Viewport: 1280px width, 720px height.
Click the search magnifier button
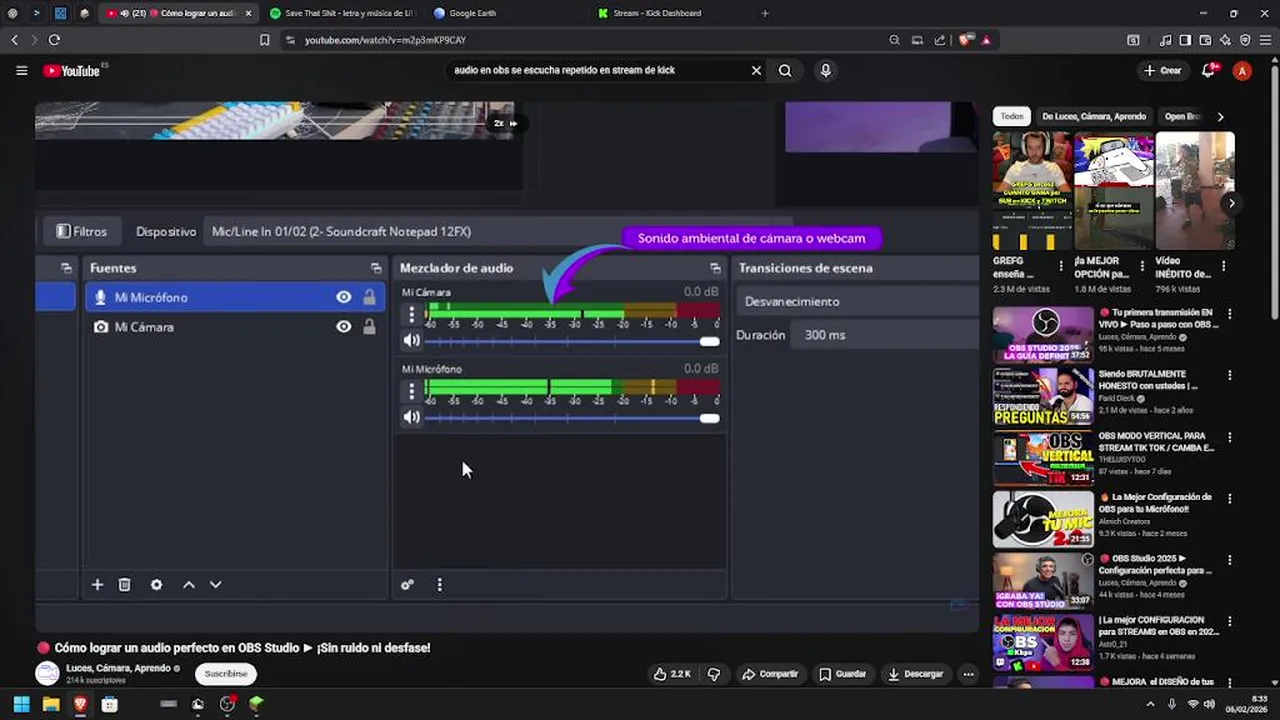point(785,71)
